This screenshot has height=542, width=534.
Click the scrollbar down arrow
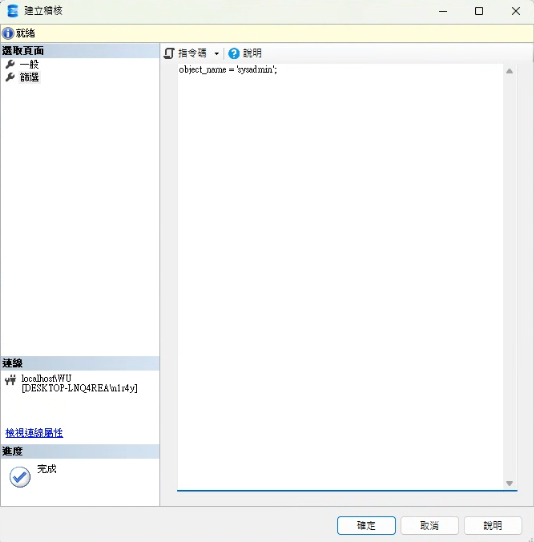(509, 483)
